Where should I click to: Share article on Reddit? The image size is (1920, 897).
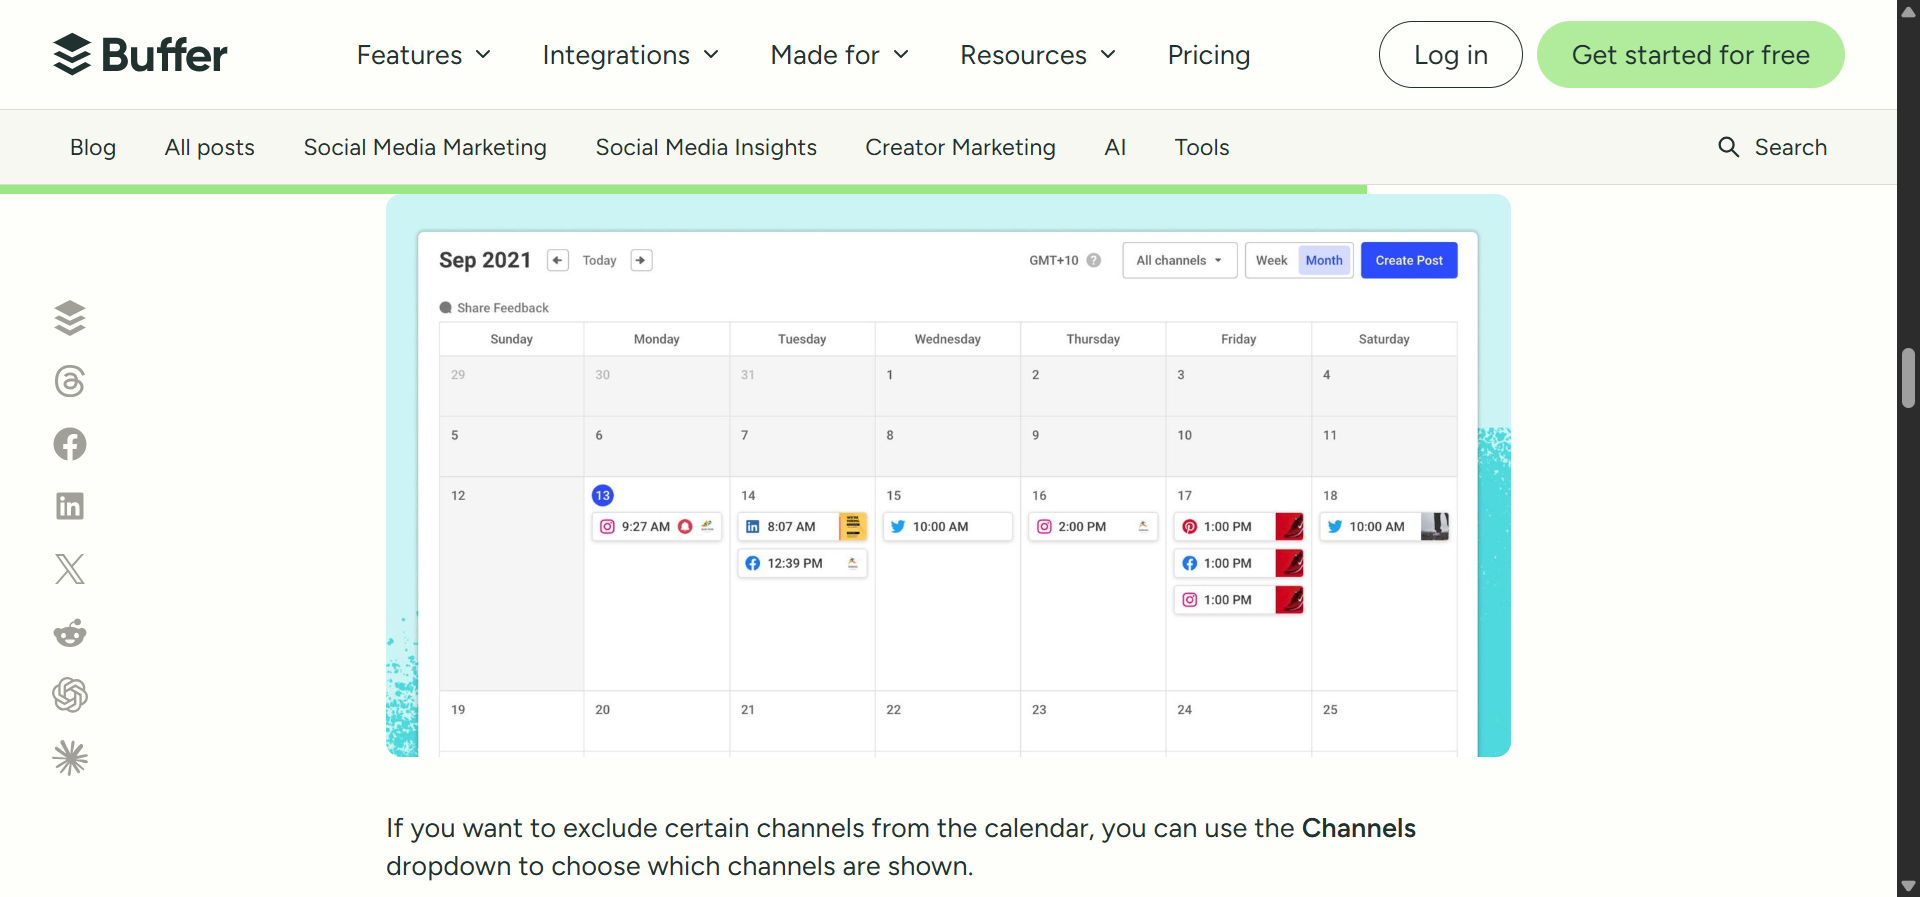click(x=70, y=632)
